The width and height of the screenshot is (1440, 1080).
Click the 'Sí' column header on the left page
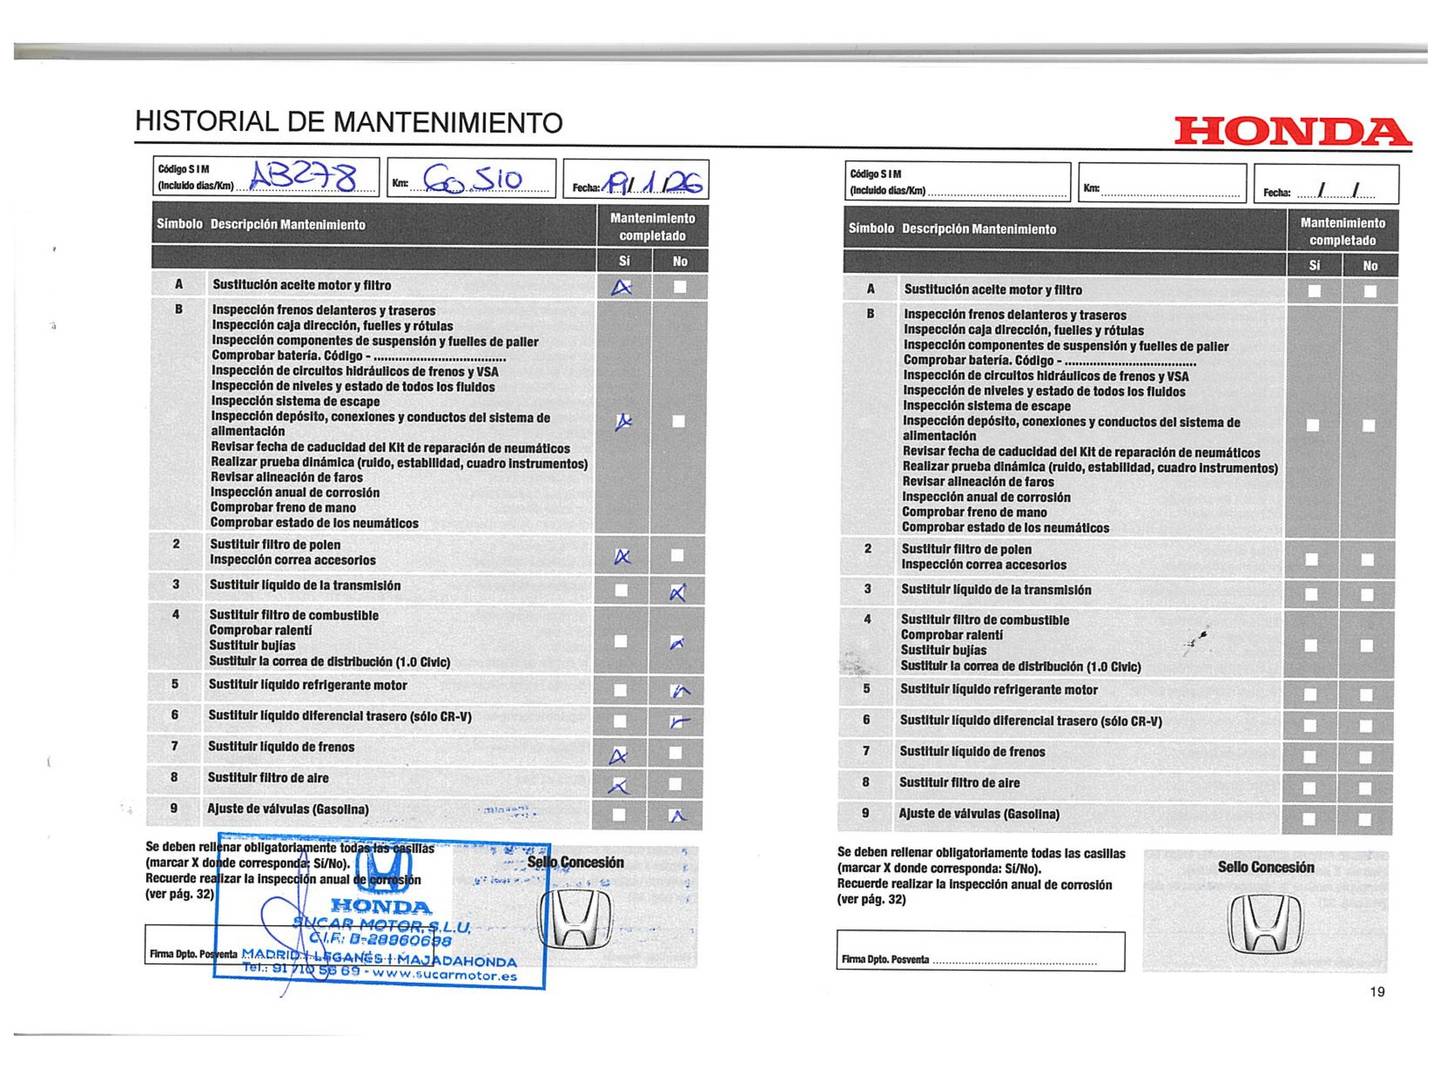point(624,261)
